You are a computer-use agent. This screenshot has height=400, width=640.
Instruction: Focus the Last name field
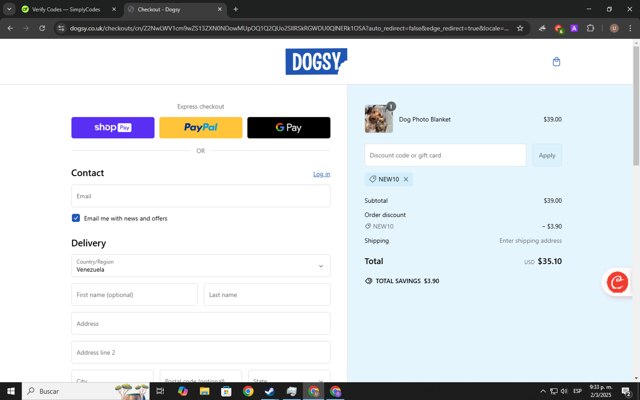click(x=267, y=295)
